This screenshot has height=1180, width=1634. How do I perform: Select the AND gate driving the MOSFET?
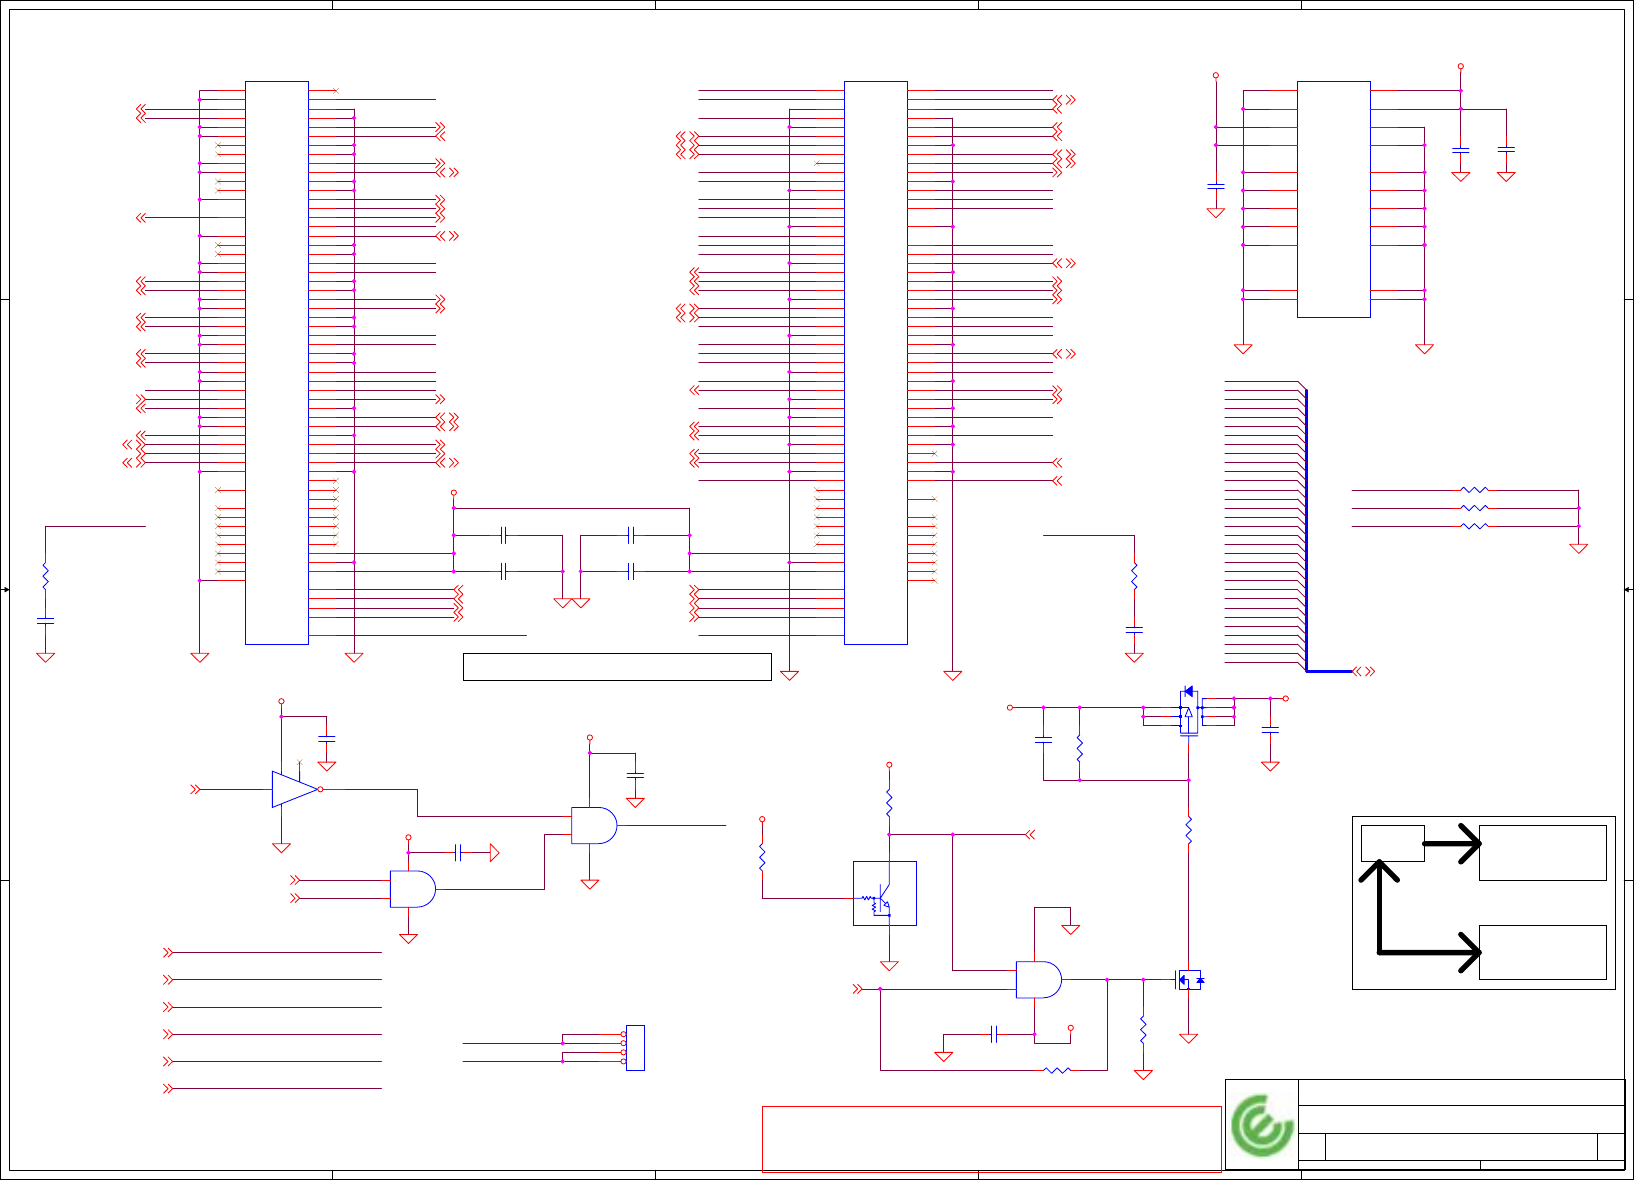1039,980
